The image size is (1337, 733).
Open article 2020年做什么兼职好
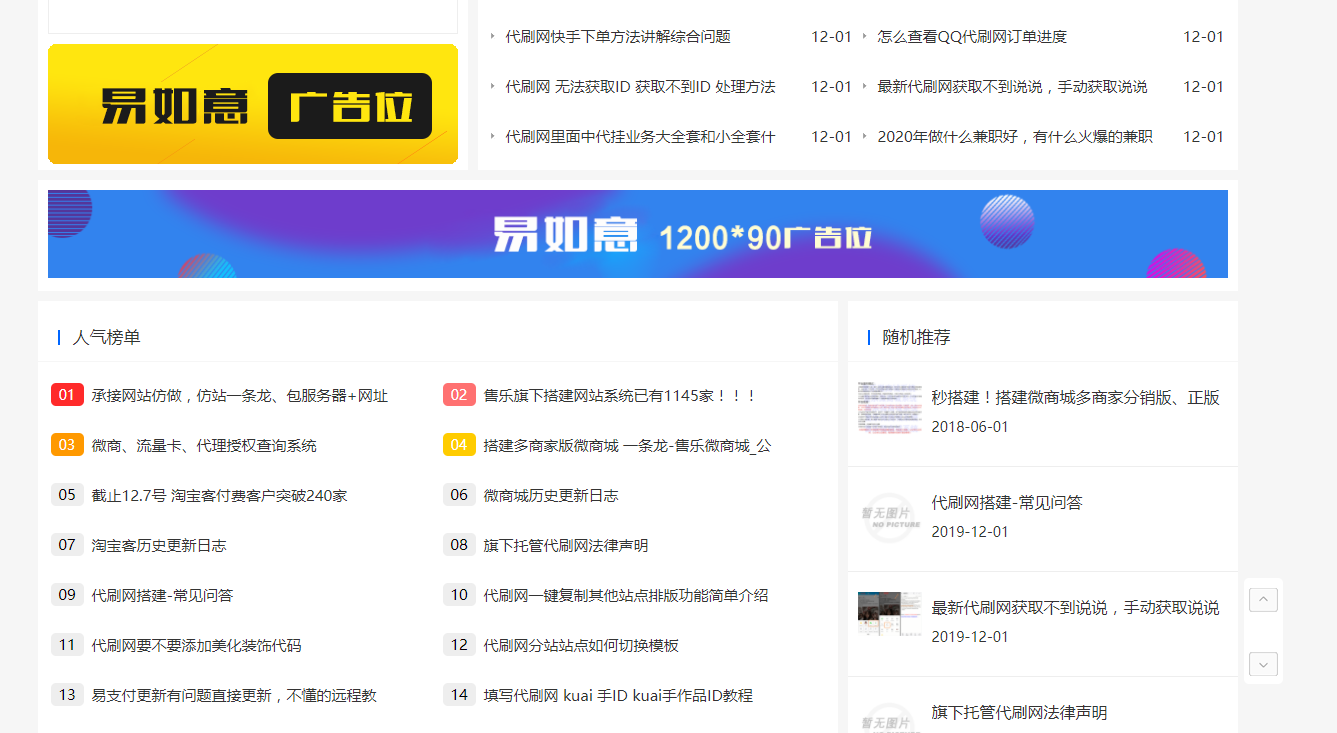pos(1015,137)
